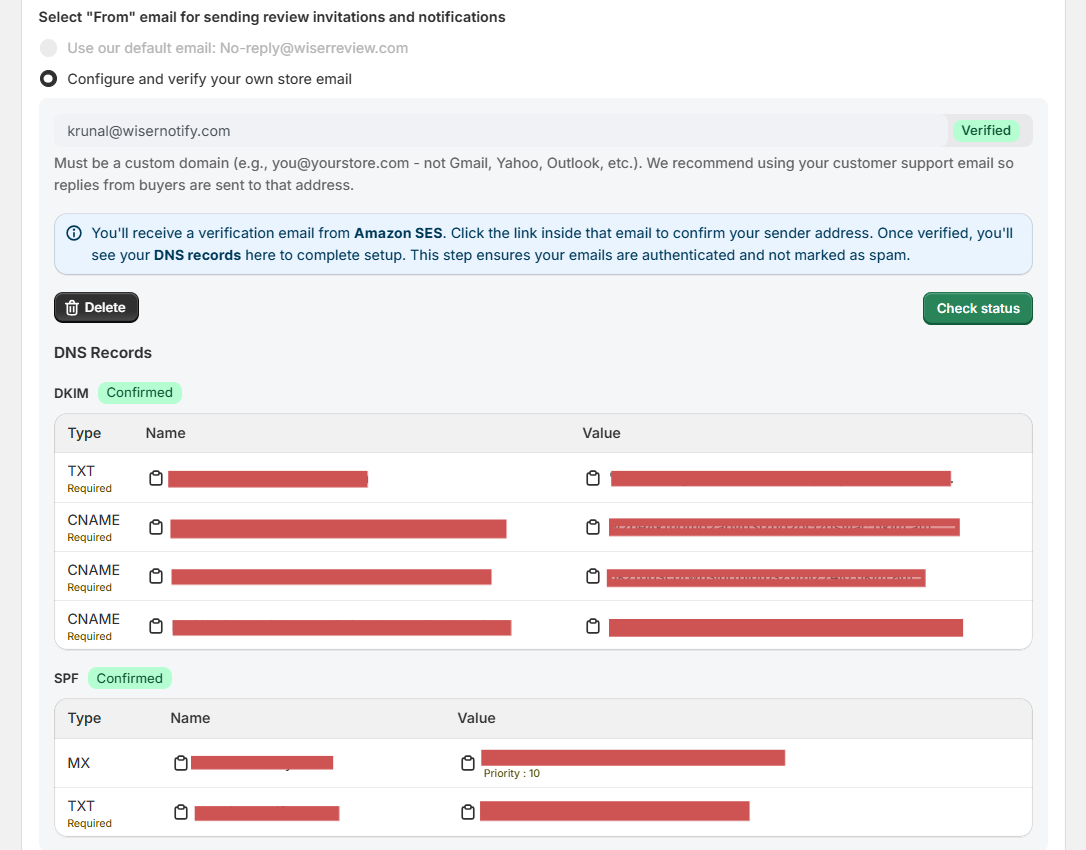Click the SPF Confirmed badge
Viewport: 1086px width, 850px height.
coord(130,678)
